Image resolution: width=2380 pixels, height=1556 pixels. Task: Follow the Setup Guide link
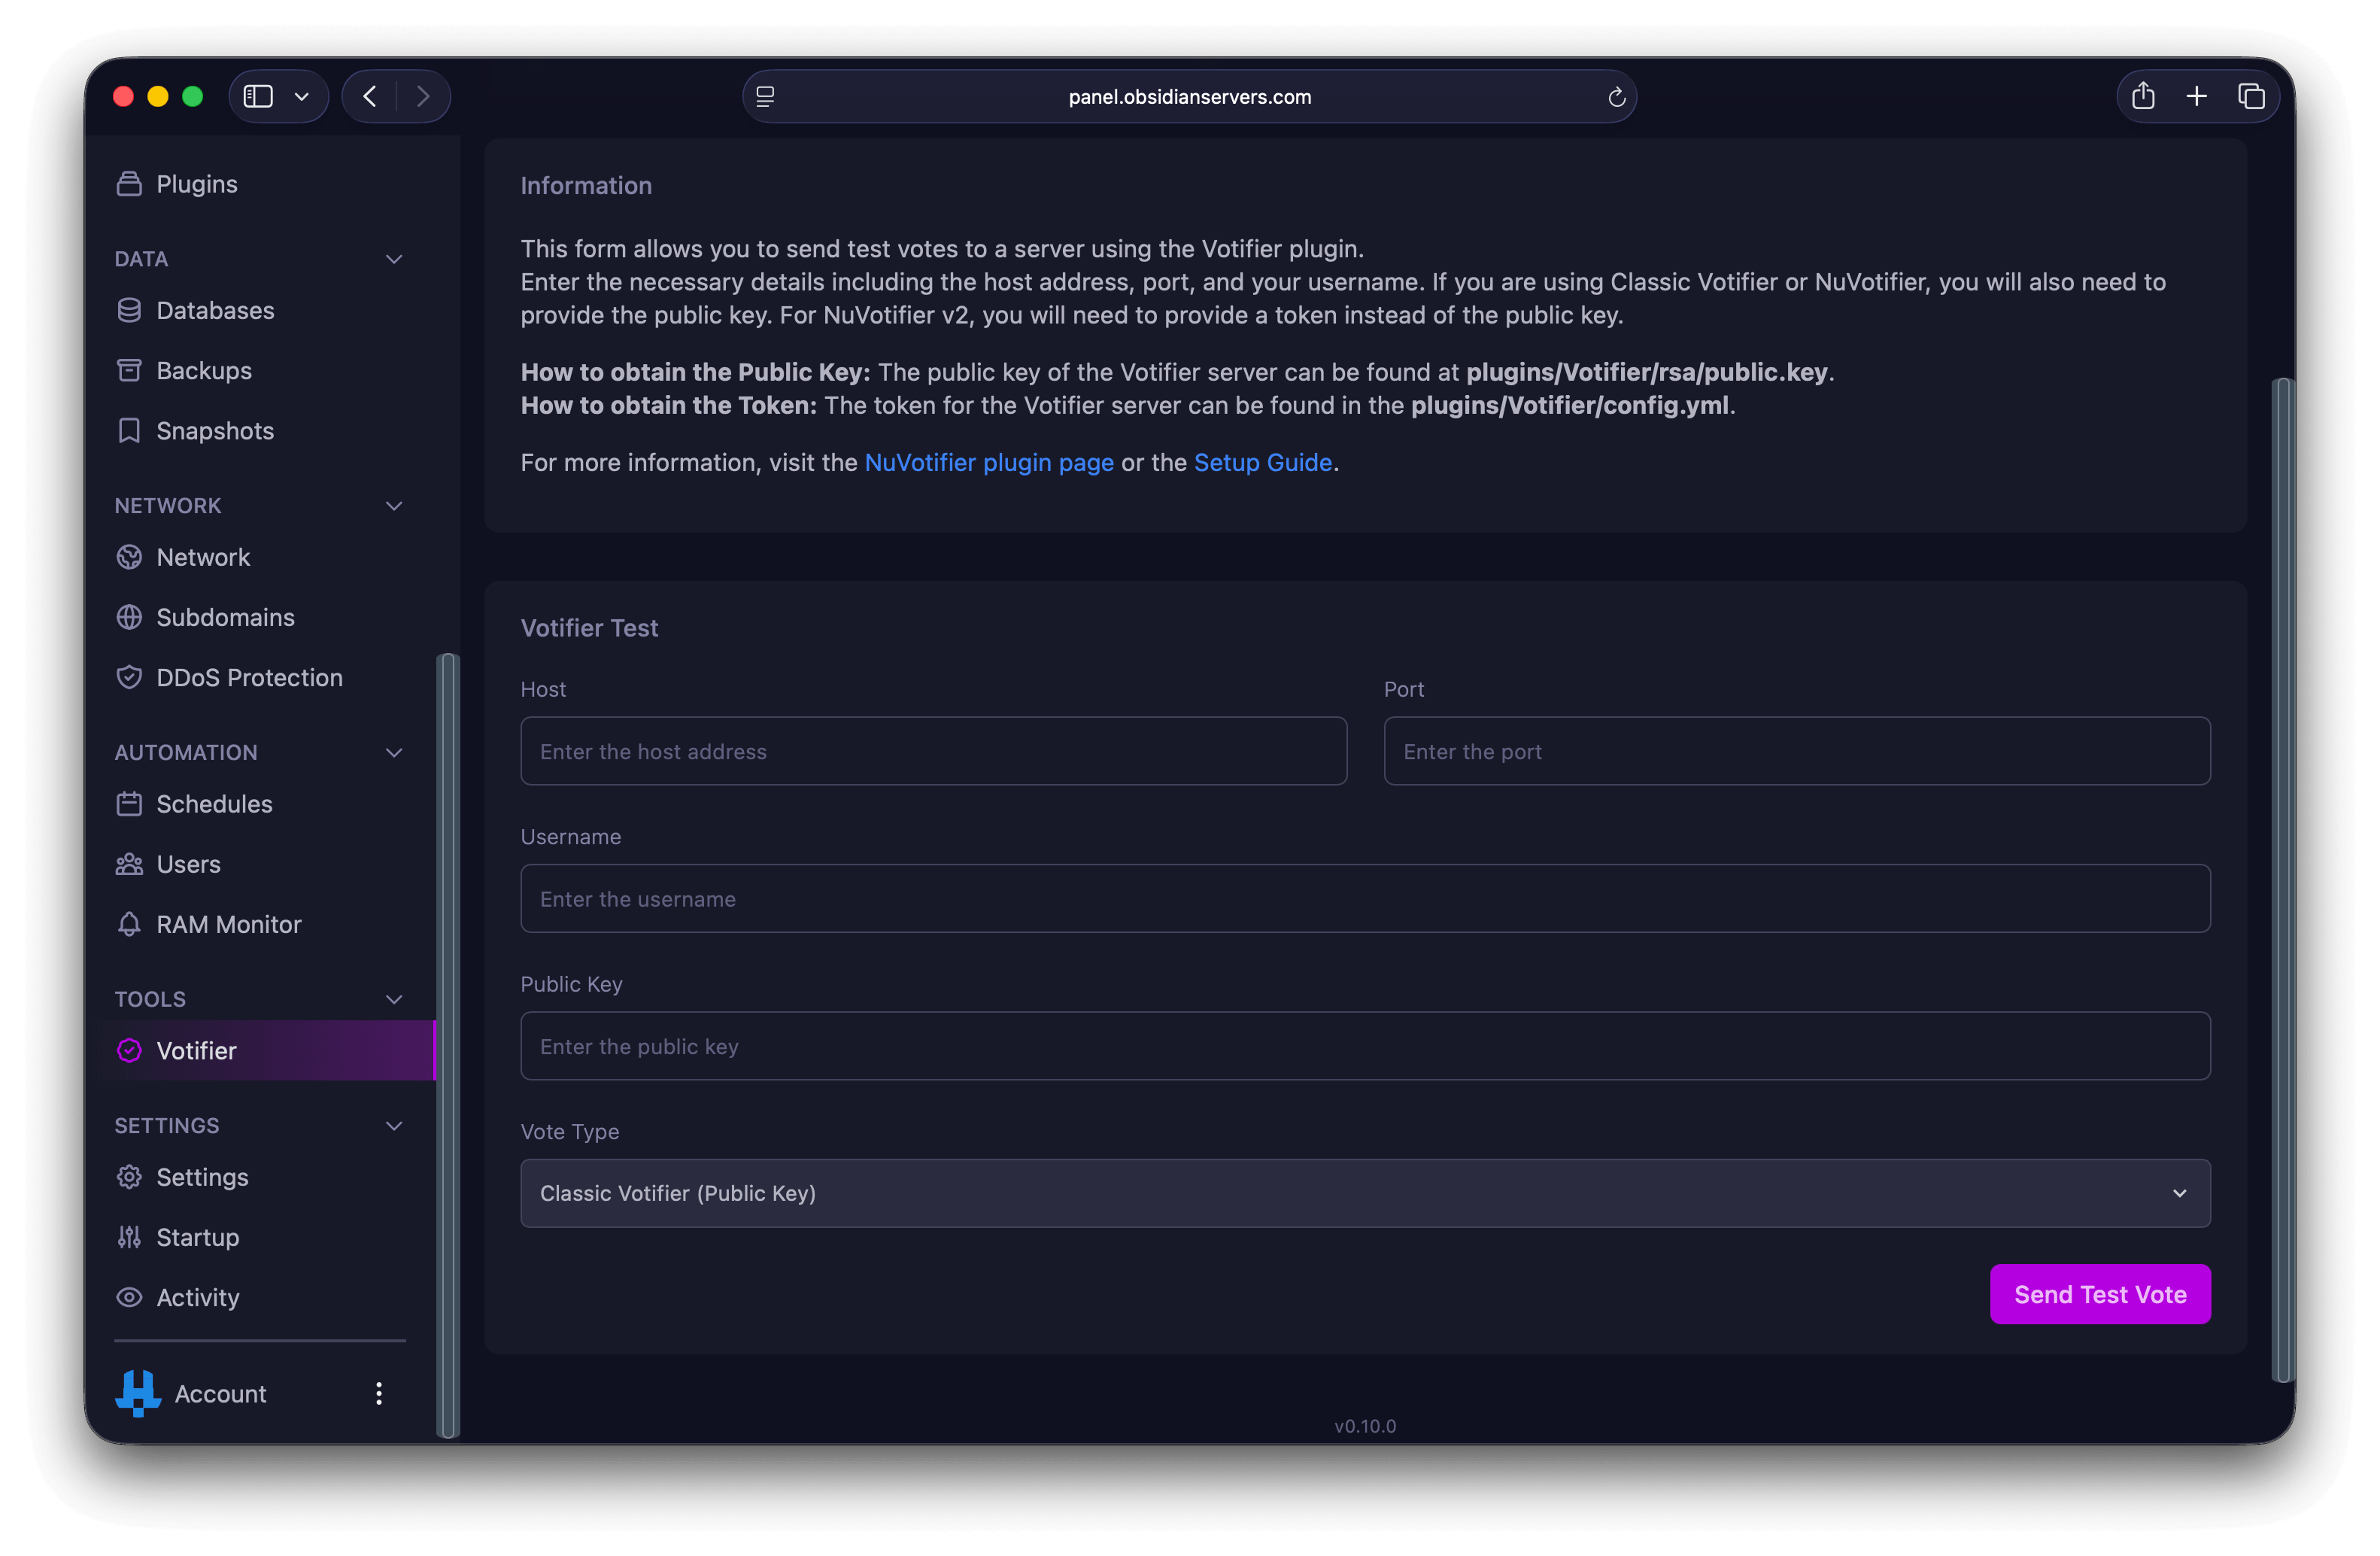point(1262,462)
